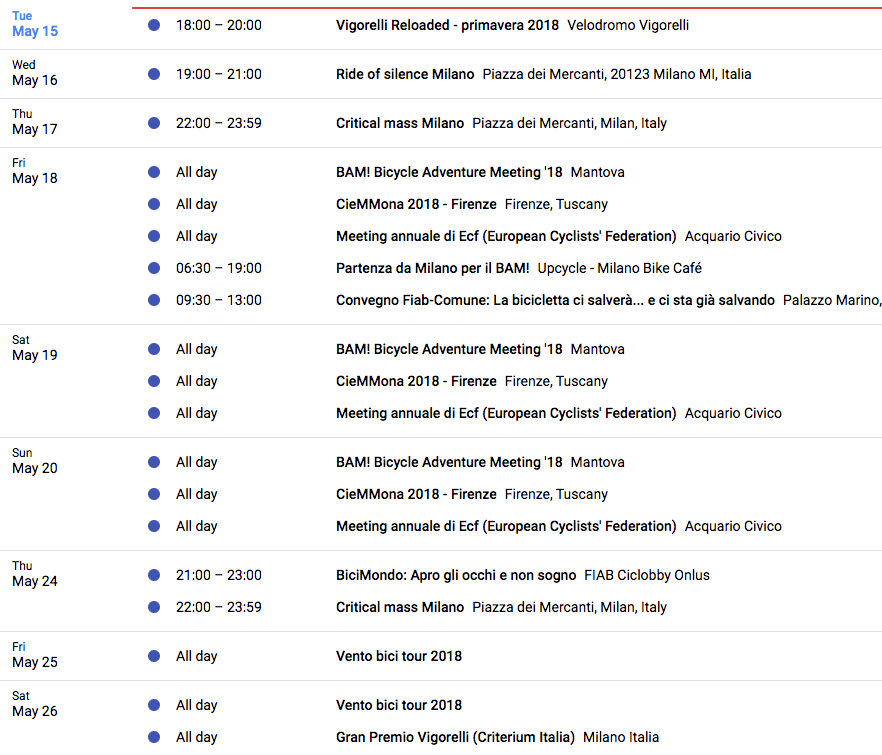The height and width of the screenshot is (755, 882).
Task: Open Gran Premio Vigorelli (Criterium Italia) event
Action: click(455, 738)
